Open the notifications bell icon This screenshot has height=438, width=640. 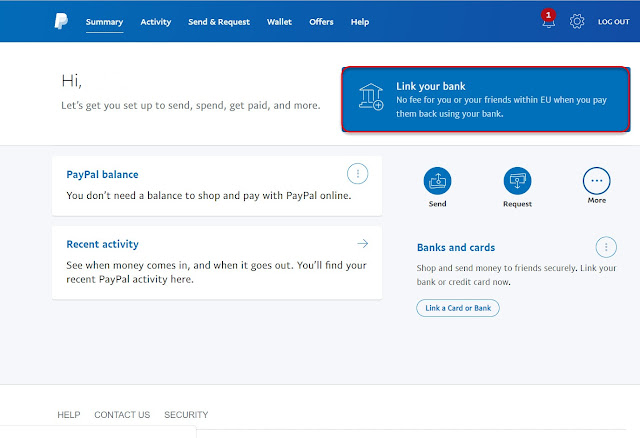[548, 20]
